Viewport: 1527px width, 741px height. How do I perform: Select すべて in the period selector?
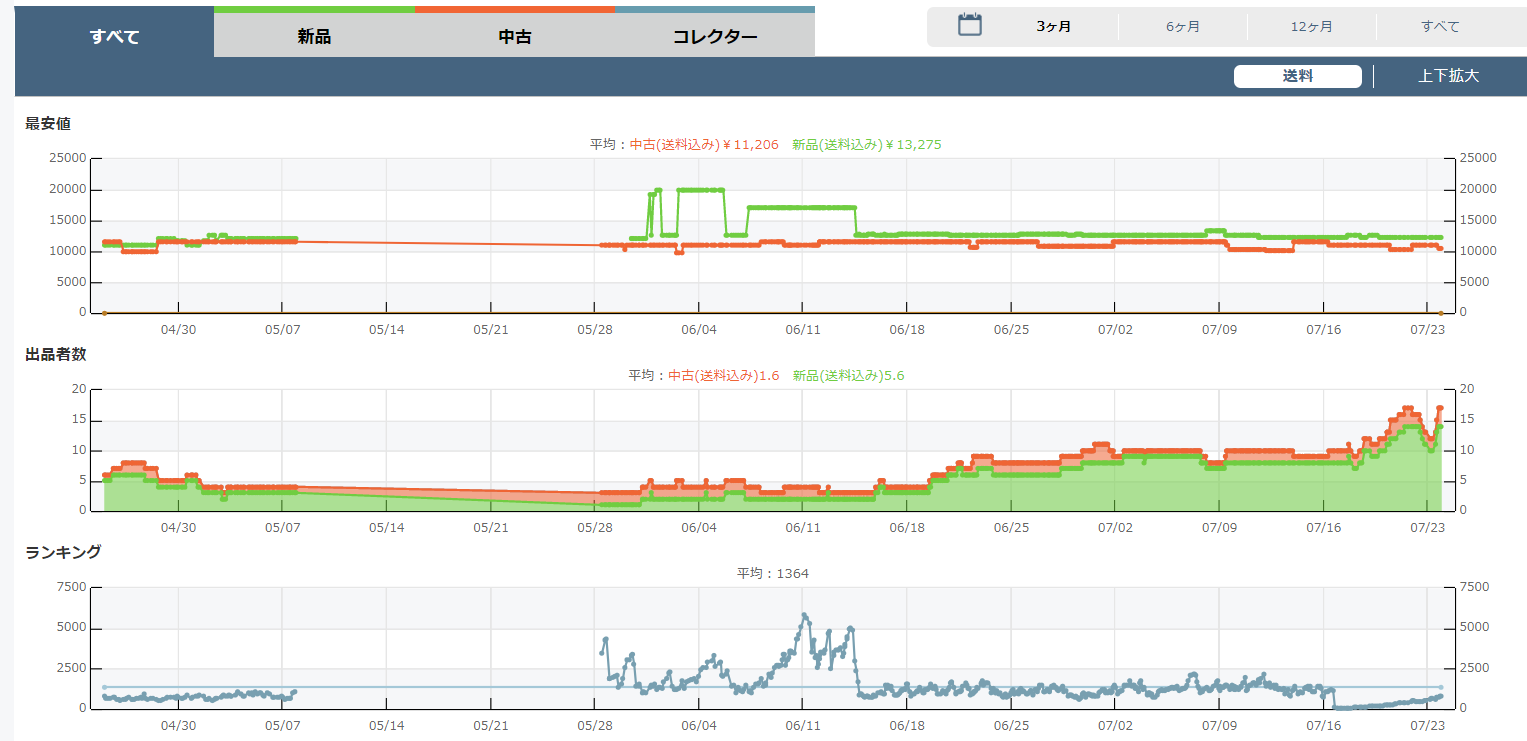(x=1440, y=27)
